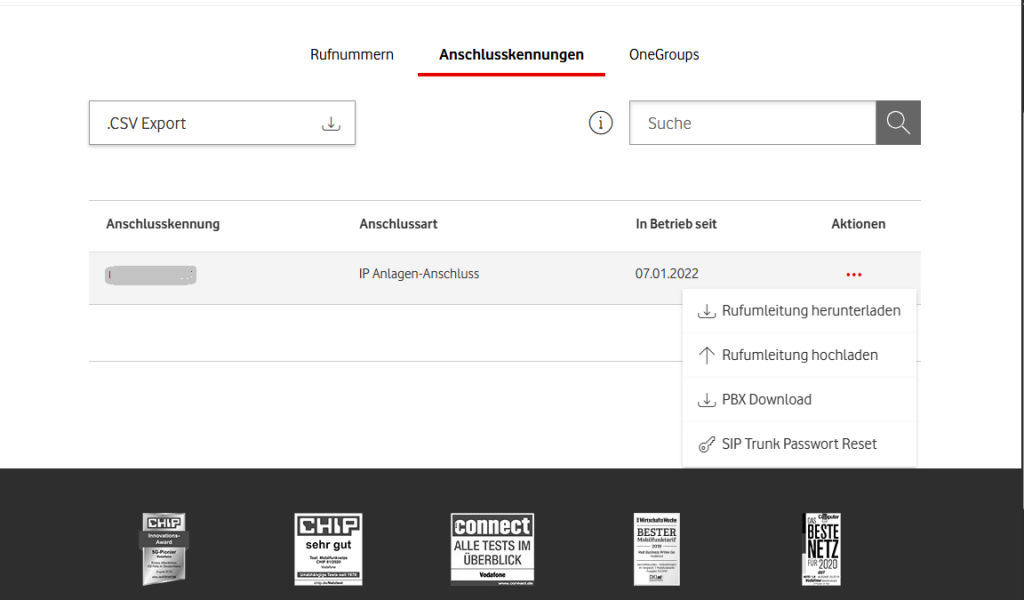The image size is (1024, 600).
Task: Click the Aktionen column header
Action: pyautogui.click(x=858, y=224)
